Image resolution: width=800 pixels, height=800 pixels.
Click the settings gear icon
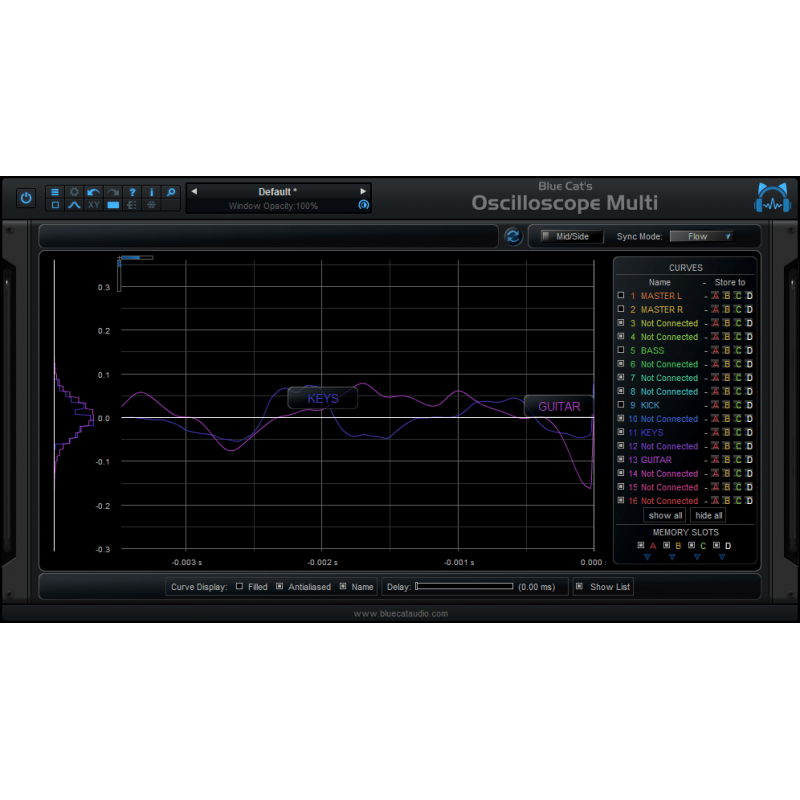coord(74,192)
